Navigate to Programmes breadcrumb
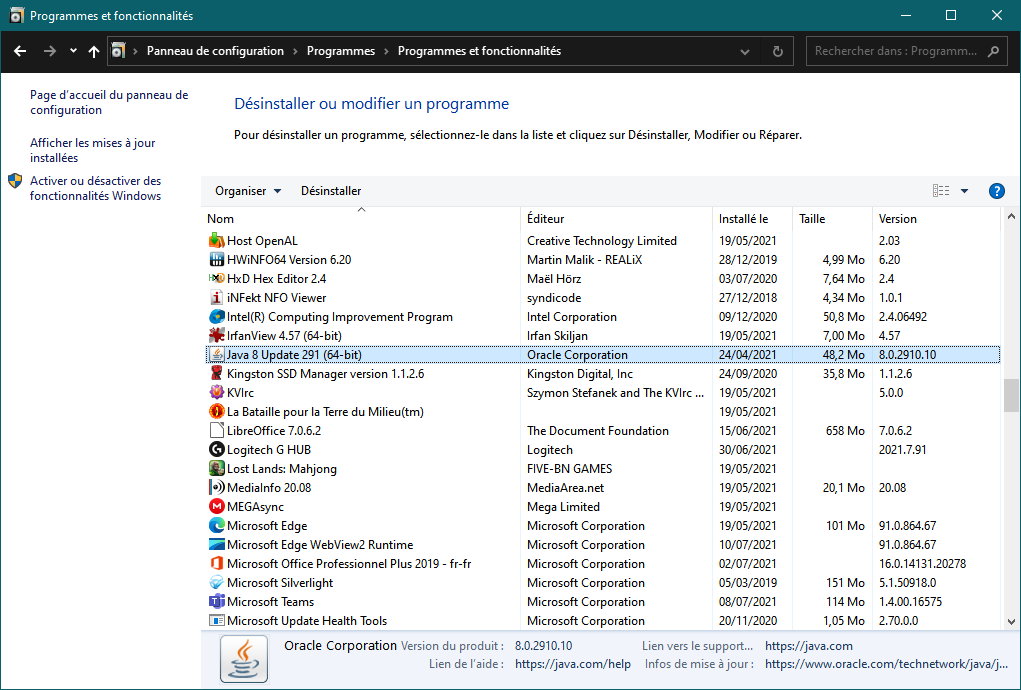 pyautogui.click(x=341, y=51)
